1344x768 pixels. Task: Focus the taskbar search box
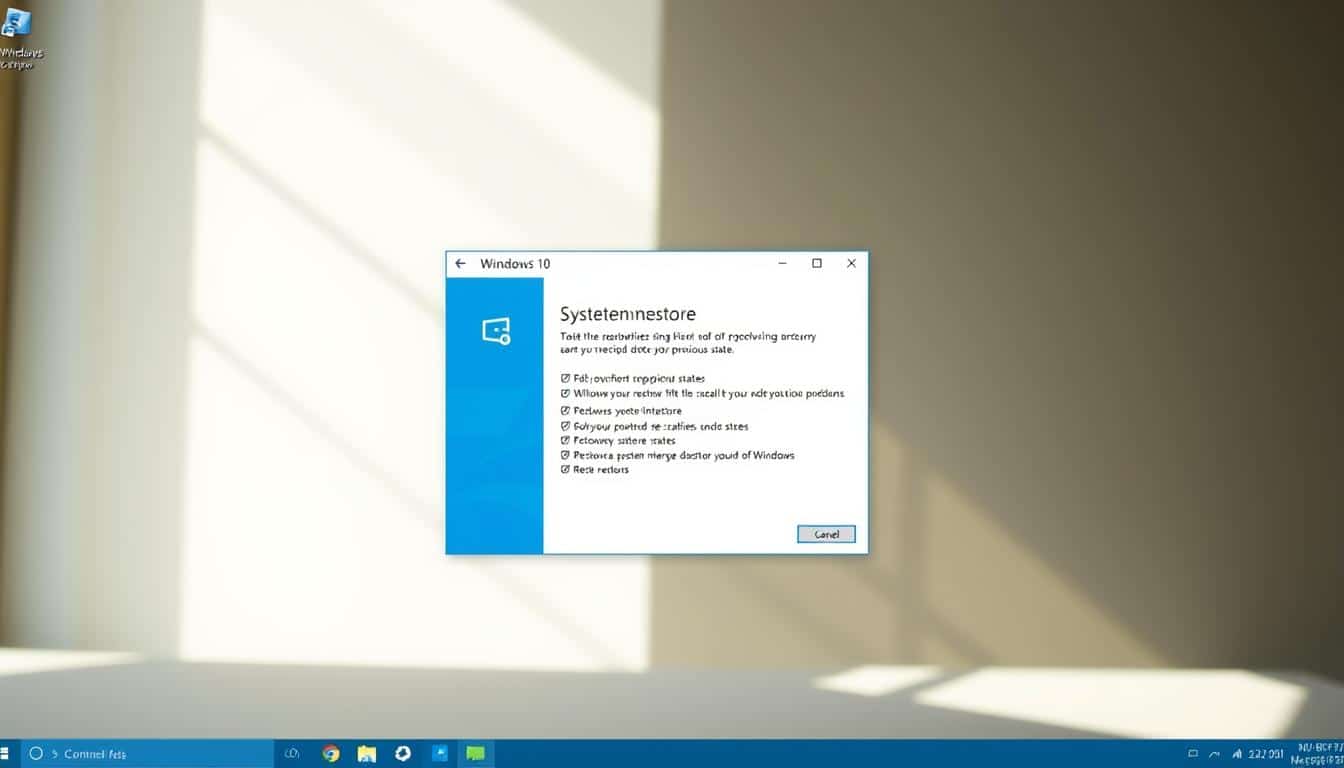click(146, 754)
